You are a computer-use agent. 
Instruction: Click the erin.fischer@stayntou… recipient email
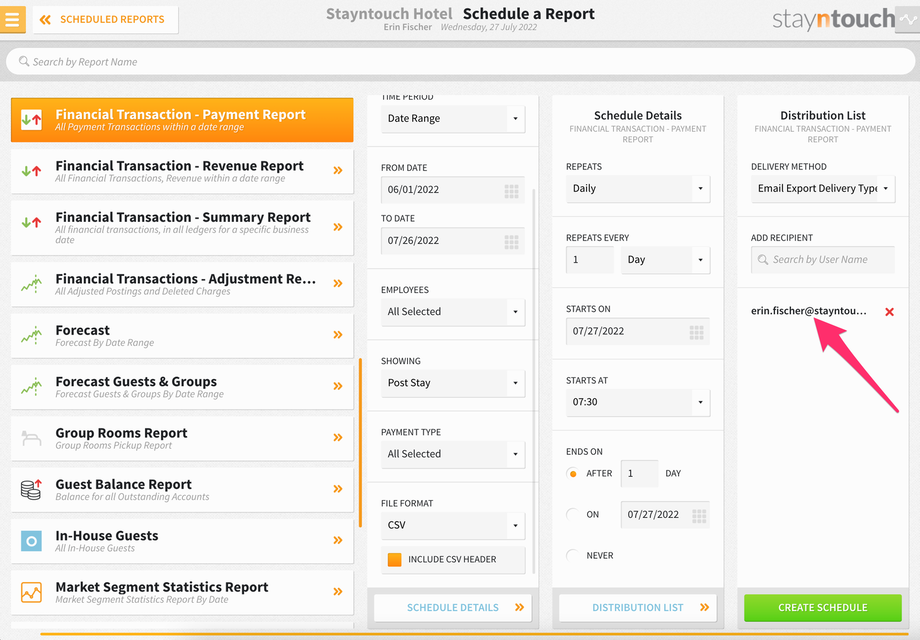(x=809, y=311)
